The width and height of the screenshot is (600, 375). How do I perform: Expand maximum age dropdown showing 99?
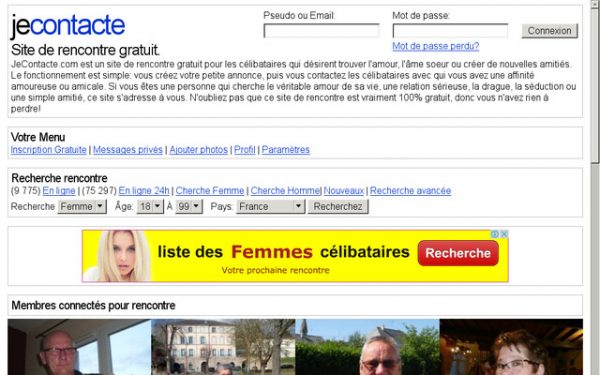[189, 207]
